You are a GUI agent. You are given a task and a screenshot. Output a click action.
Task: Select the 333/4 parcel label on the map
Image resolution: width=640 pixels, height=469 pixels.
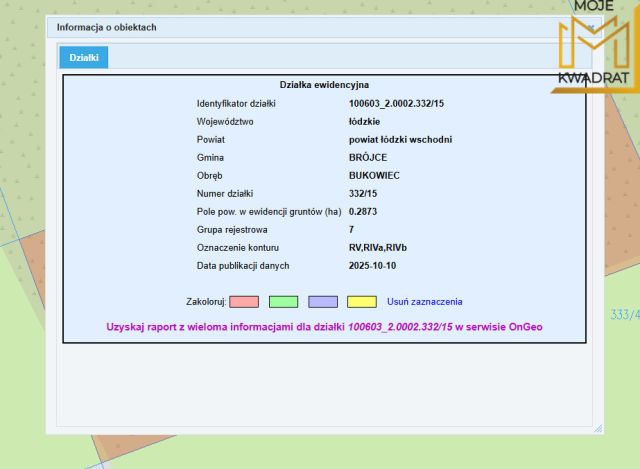625,315
